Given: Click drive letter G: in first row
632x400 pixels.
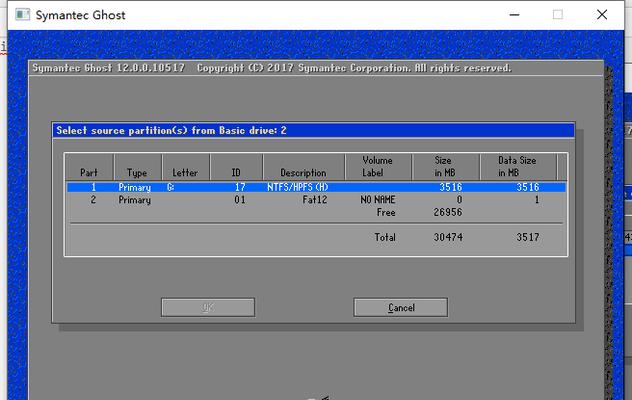Looking at the screenshot, I should click(170, 187).
